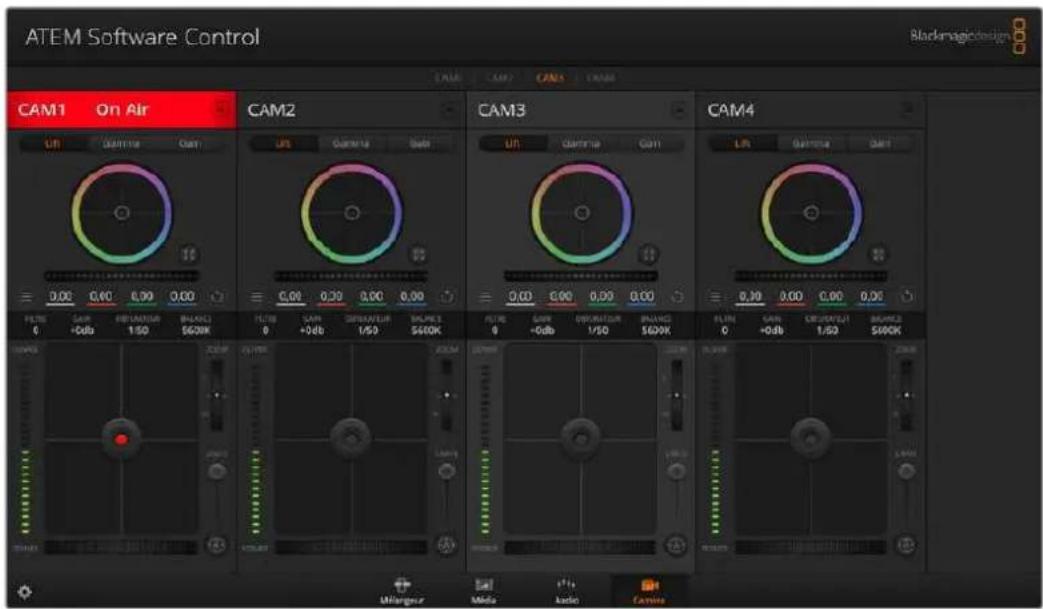Select Gamma mode for CAM1
The width and height of the screenshot is (1043, 609).
[x=121, y=144]
